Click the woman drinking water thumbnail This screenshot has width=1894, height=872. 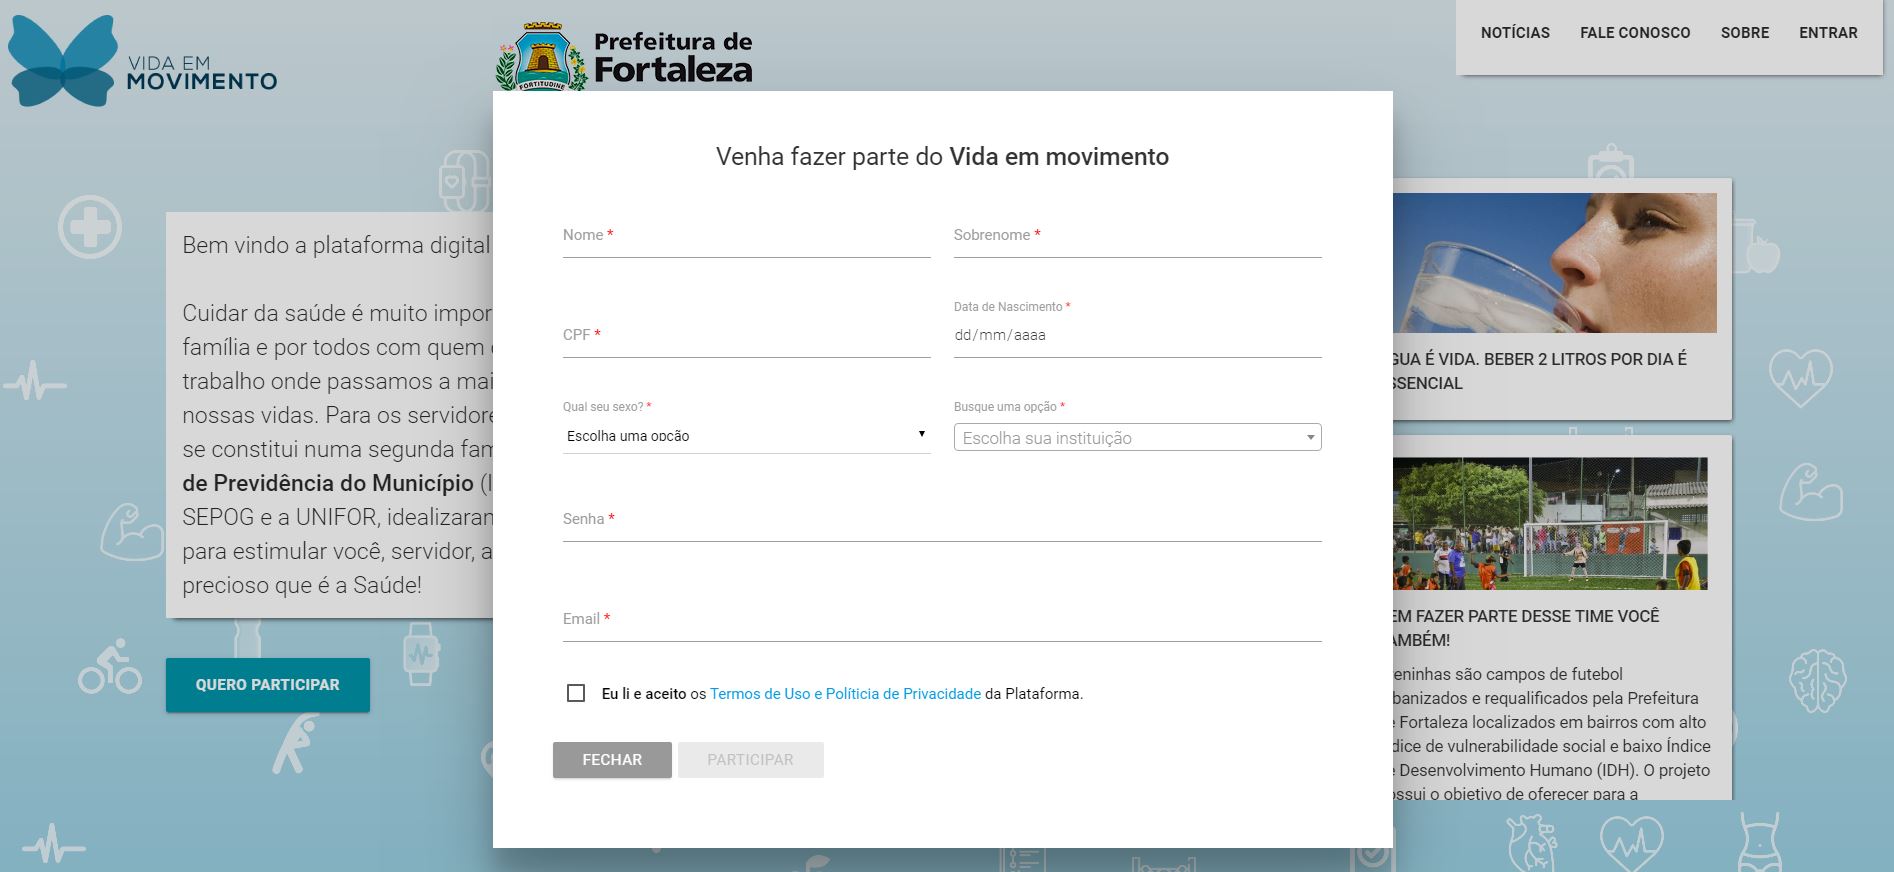click(x=1555, y=263)
